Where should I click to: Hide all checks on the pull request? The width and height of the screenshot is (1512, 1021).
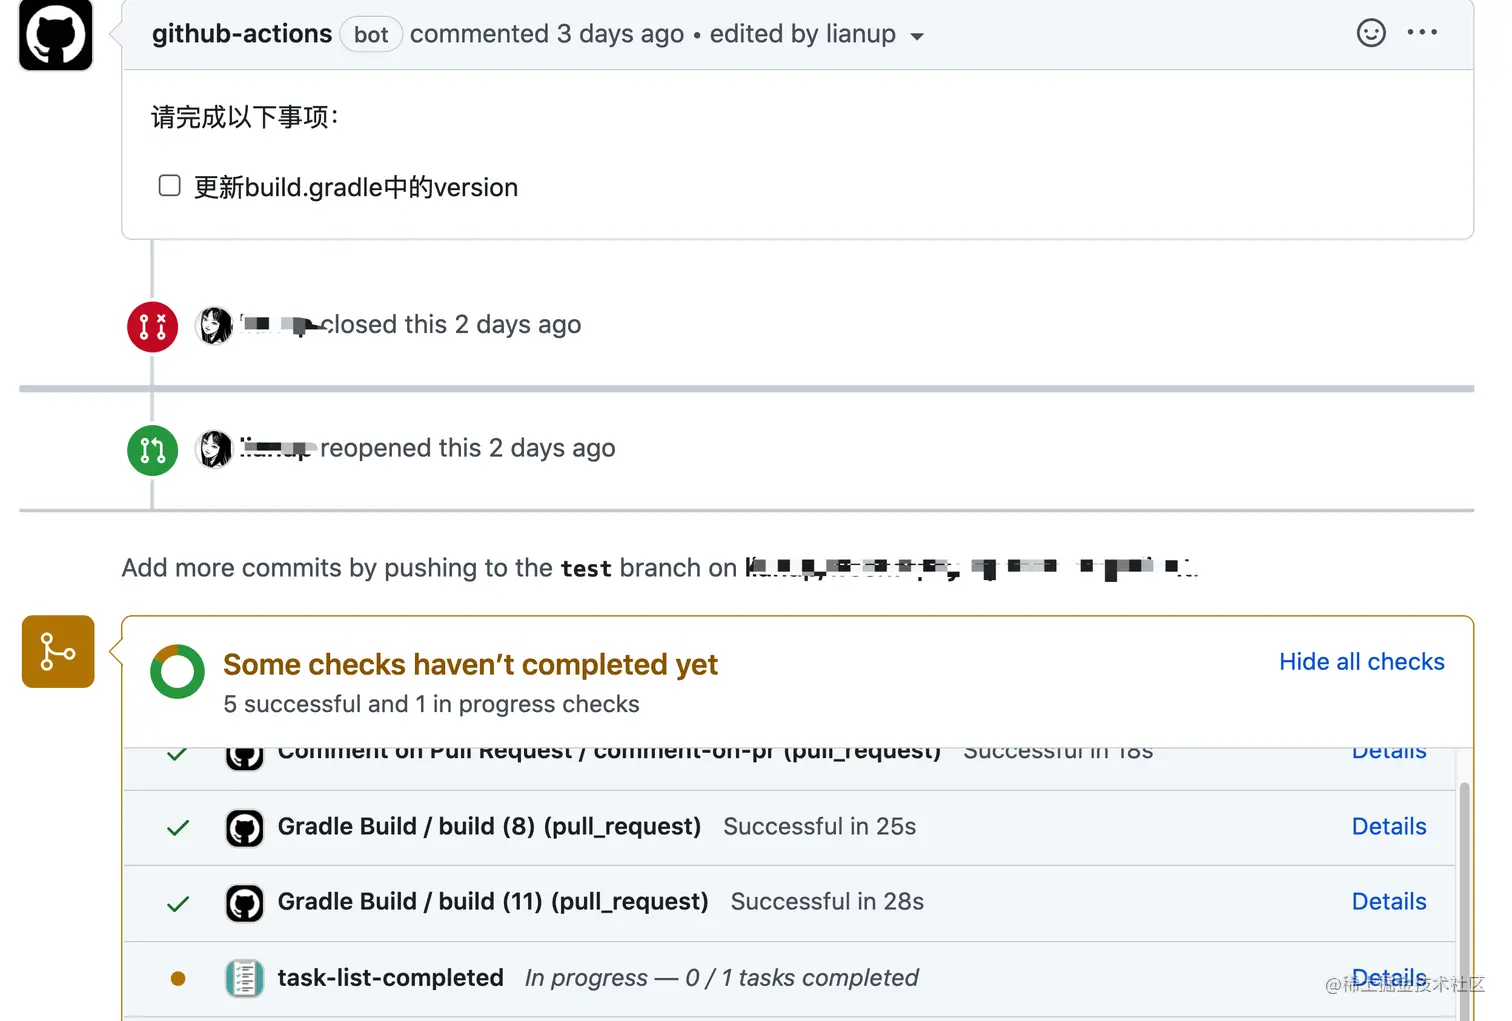pos(1361,661)
